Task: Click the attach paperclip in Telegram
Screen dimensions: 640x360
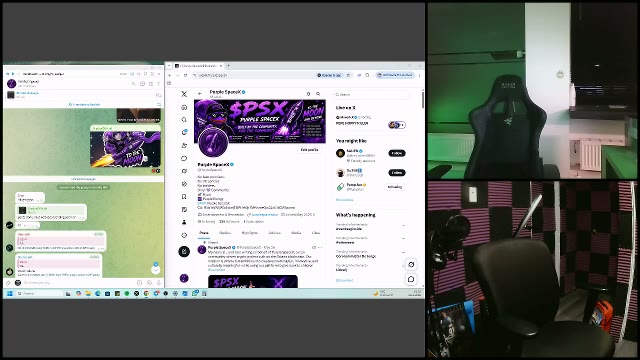Action: point(8,283)
